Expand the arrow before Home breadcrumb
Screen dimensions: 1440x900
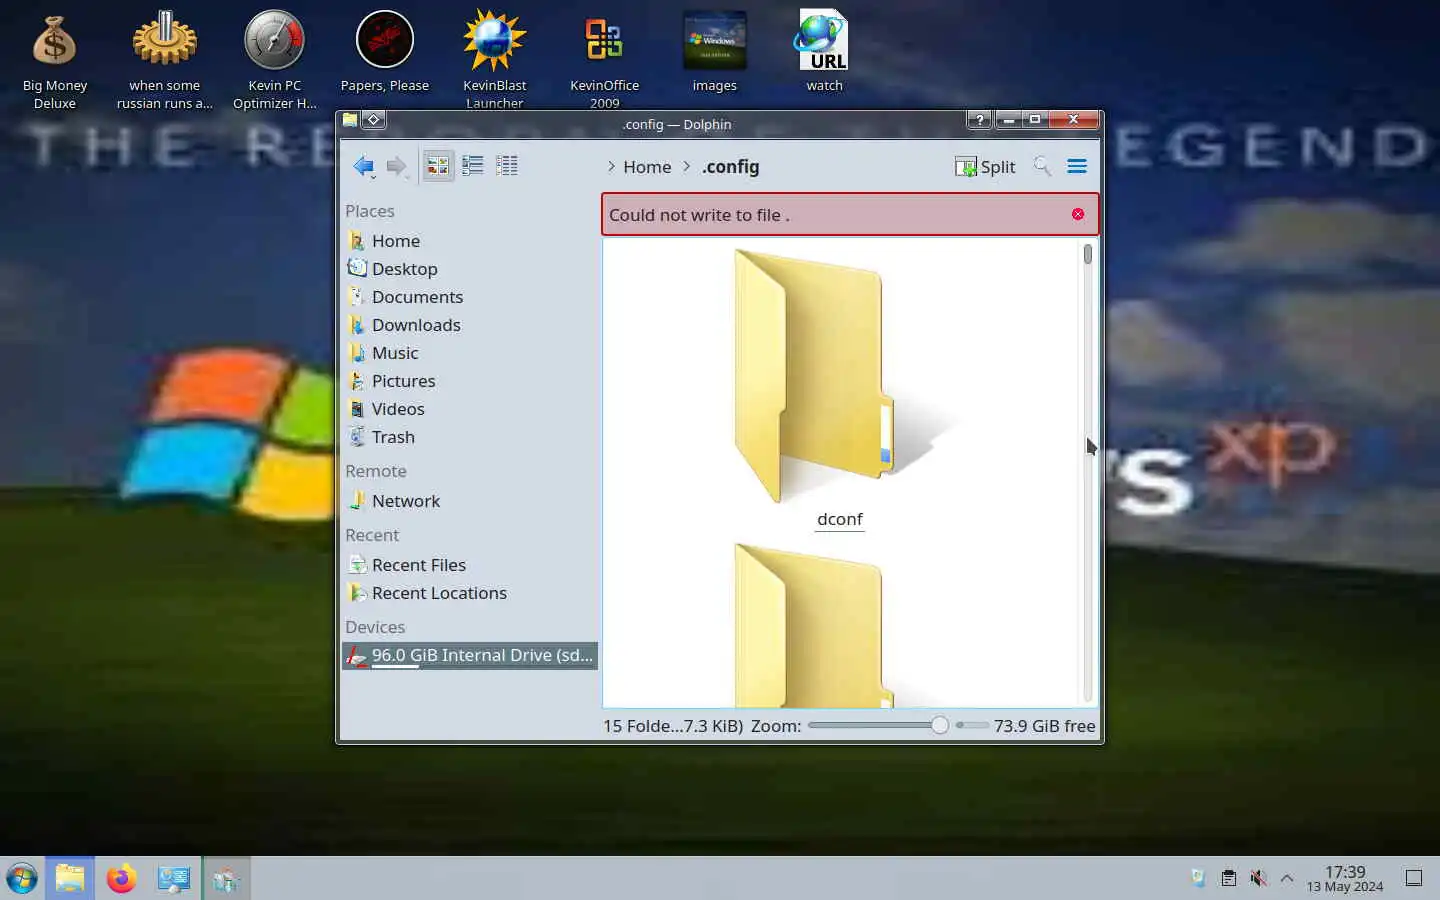pyautogui.click(x=611, y=167)
